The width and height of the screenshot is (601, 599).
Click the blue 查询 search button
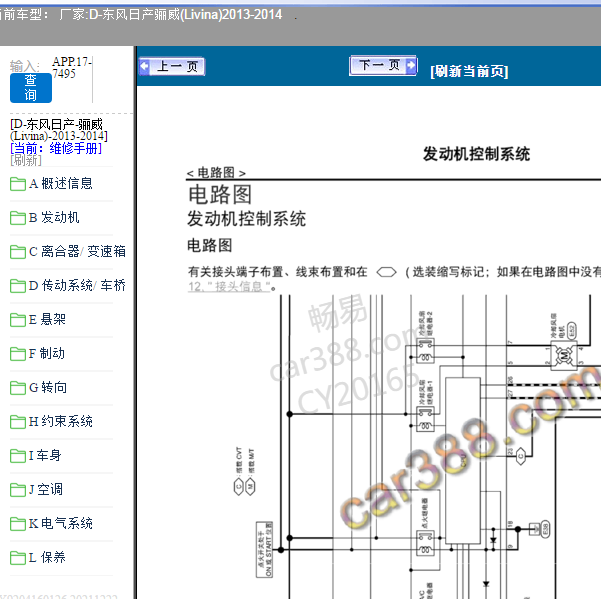tap(31, 88)
